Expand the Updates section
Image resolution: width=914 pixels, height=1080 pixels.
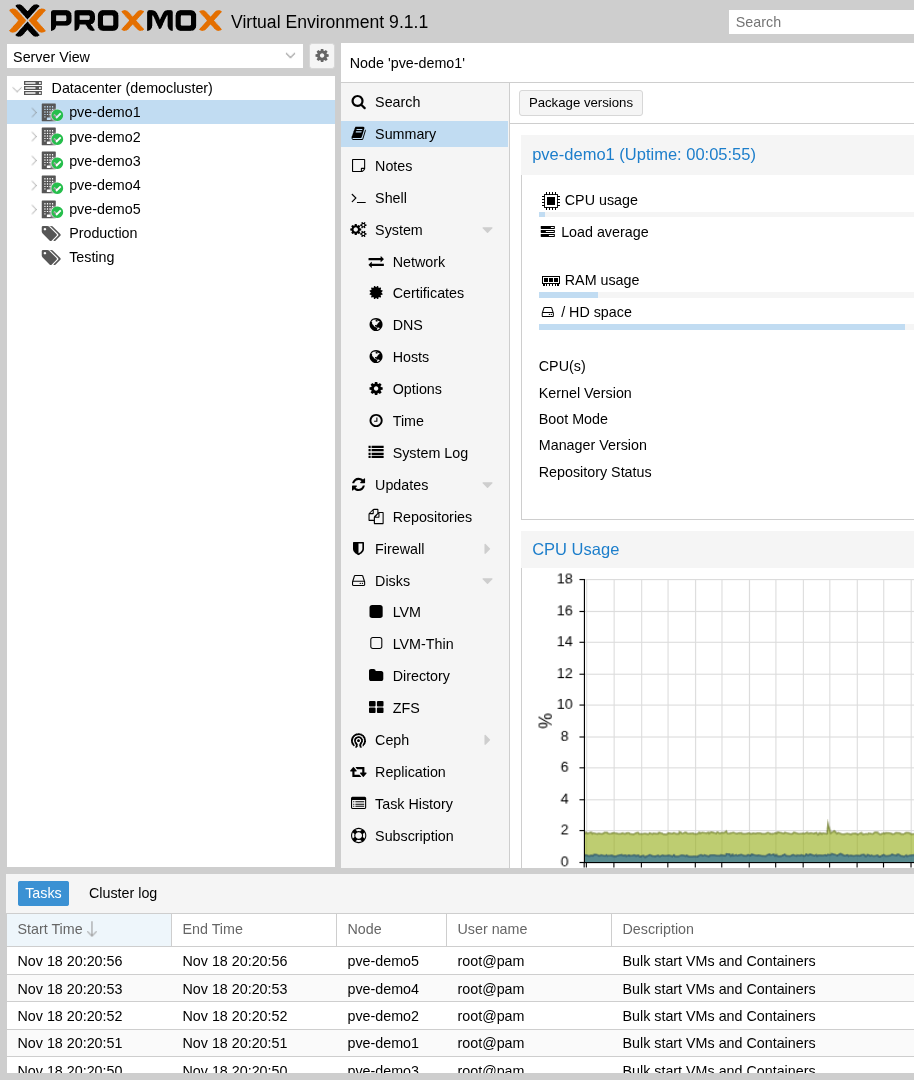tap(487, 485)
